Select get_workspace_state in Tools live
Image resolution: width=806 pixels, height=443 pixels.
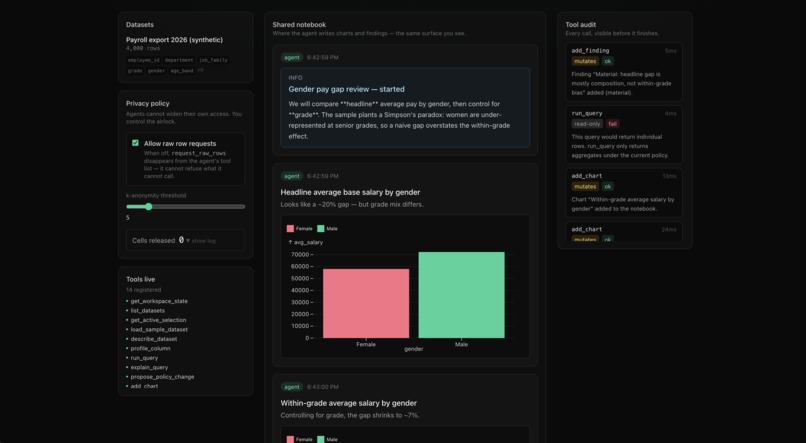click(159, 301)
